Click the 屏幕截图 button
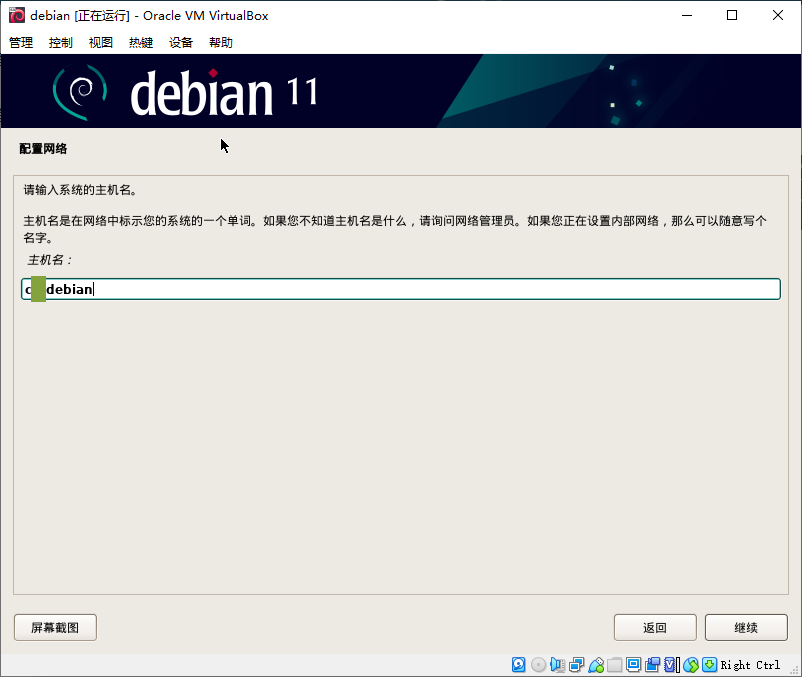The height and width of the screenshot is (677, 802). click(x=55, y=627)
